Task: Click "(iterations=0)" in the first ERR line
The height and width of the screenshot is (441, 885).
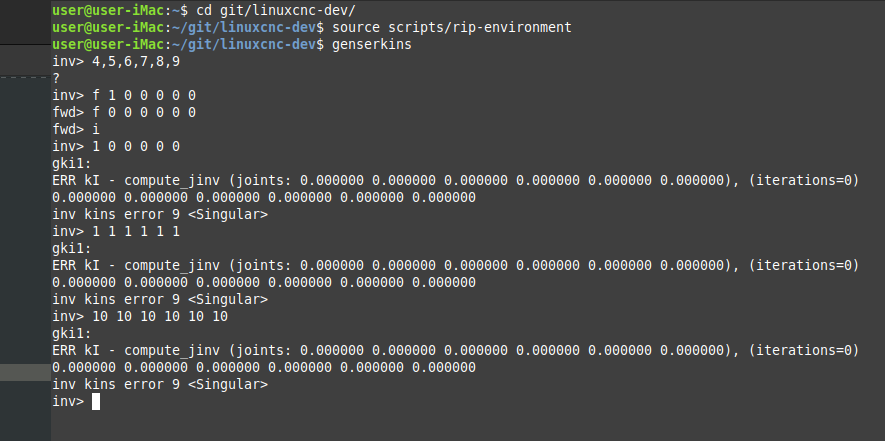Action: tap(804, 181)
